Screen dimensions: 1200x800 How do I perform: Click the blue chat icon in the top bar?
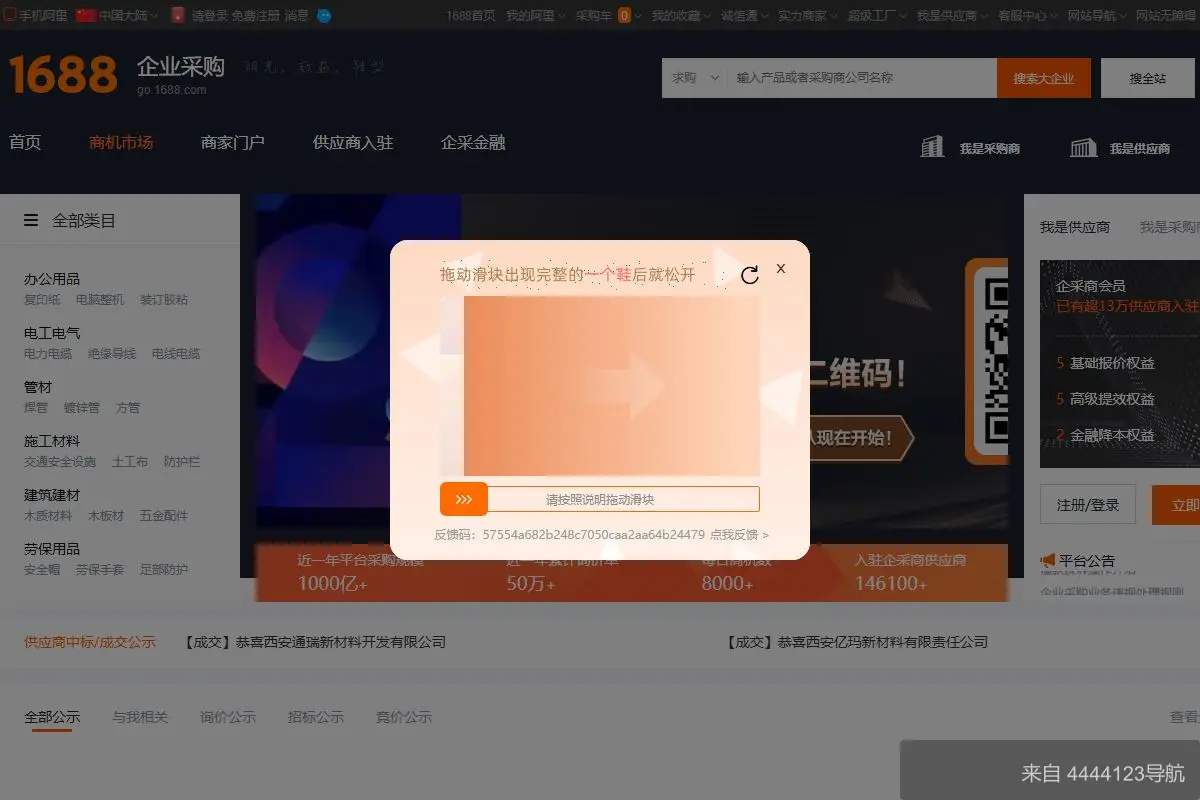322,15
